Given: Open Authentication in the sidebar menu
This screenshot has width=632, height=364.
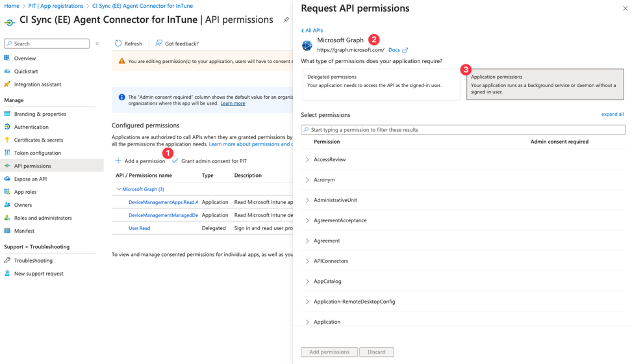Looking at the screenshot, I should [31, 127].
